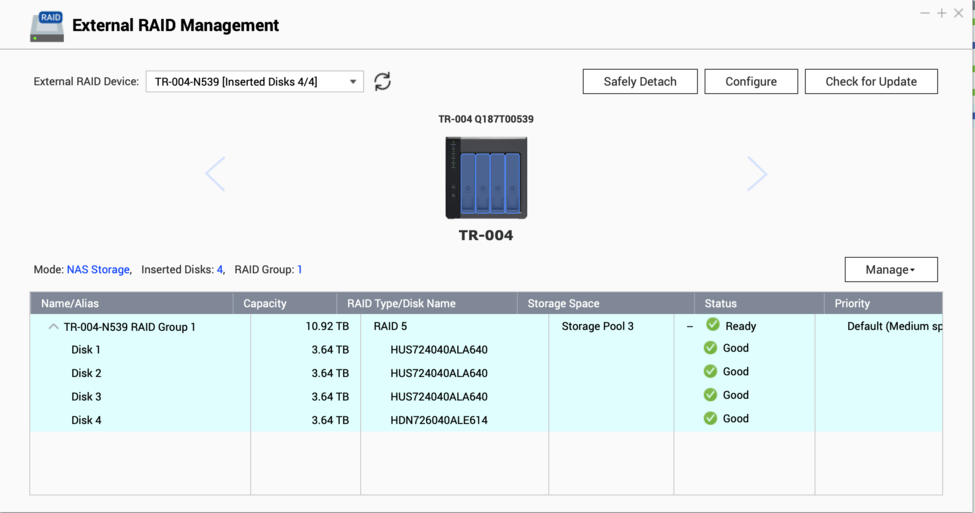Click Disk 4 capacity 3.64 TB
This screenshot has height=513, width=975.
coord(330,420)
